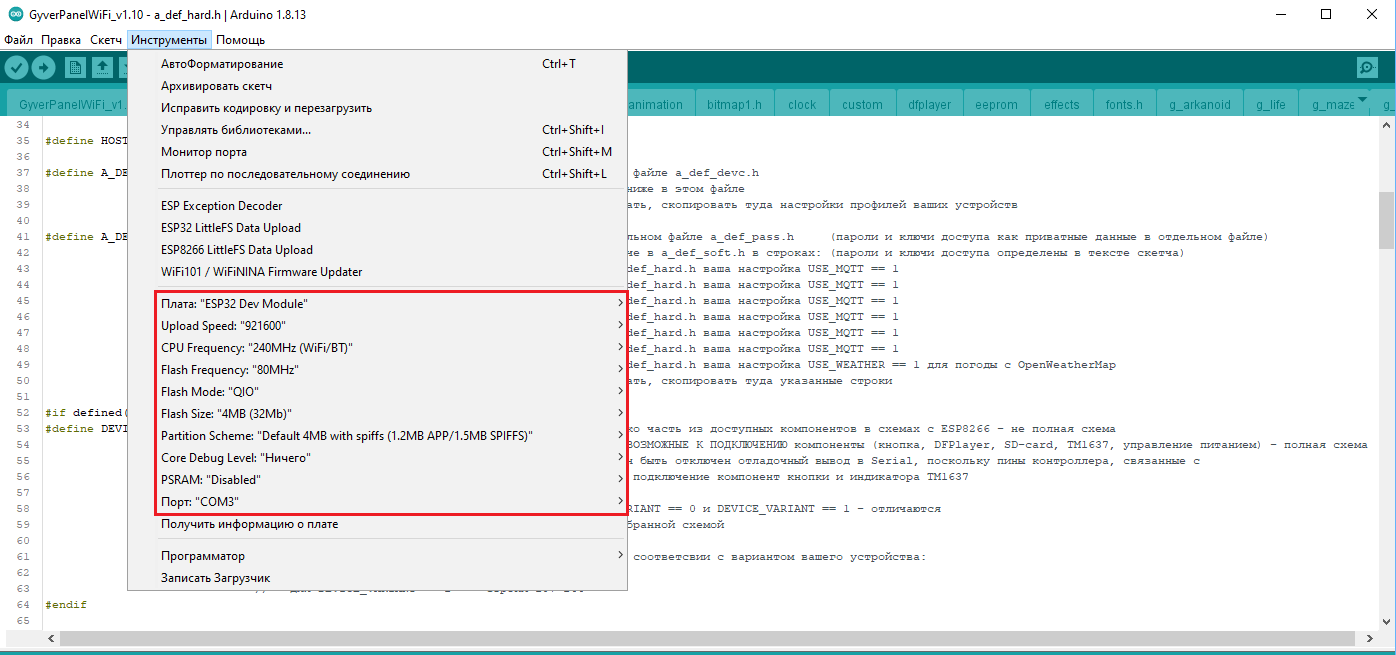Open the Помощь menu
Screen dimensions: 1396x655
click(x=241, y=40)
